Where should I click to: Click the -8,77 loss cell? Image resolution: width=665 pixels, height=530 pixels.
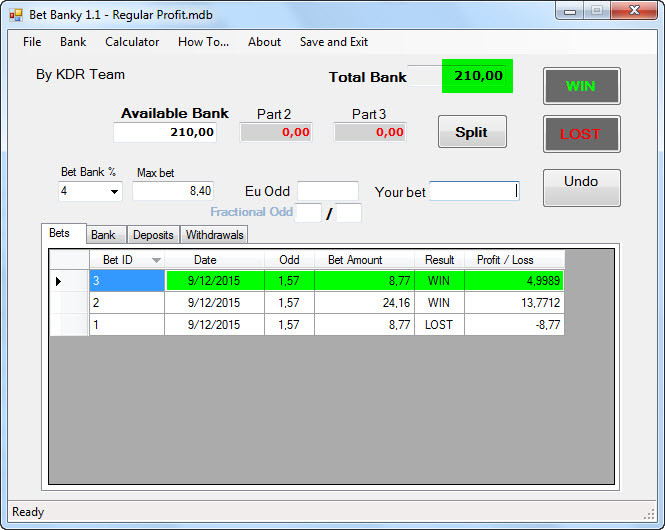(514, 325)
